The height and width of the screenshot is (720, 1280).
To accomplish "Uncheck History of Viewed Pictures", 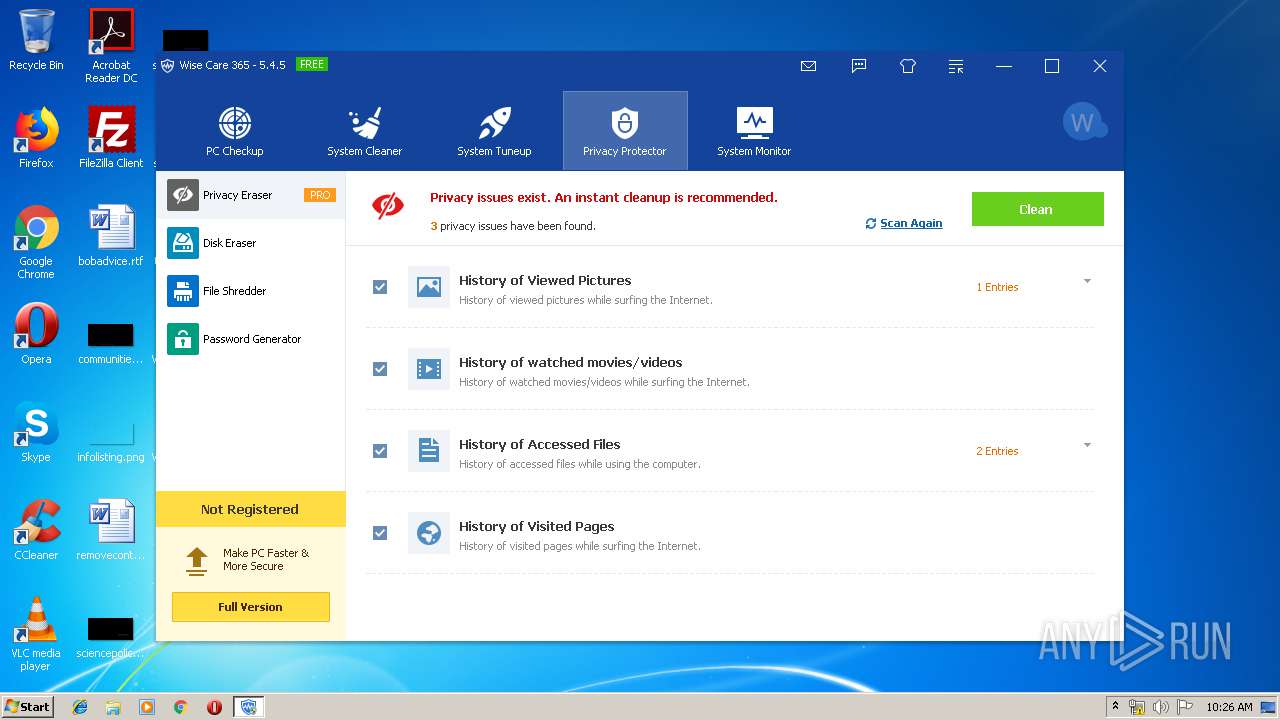I will (x=380, y=287).
